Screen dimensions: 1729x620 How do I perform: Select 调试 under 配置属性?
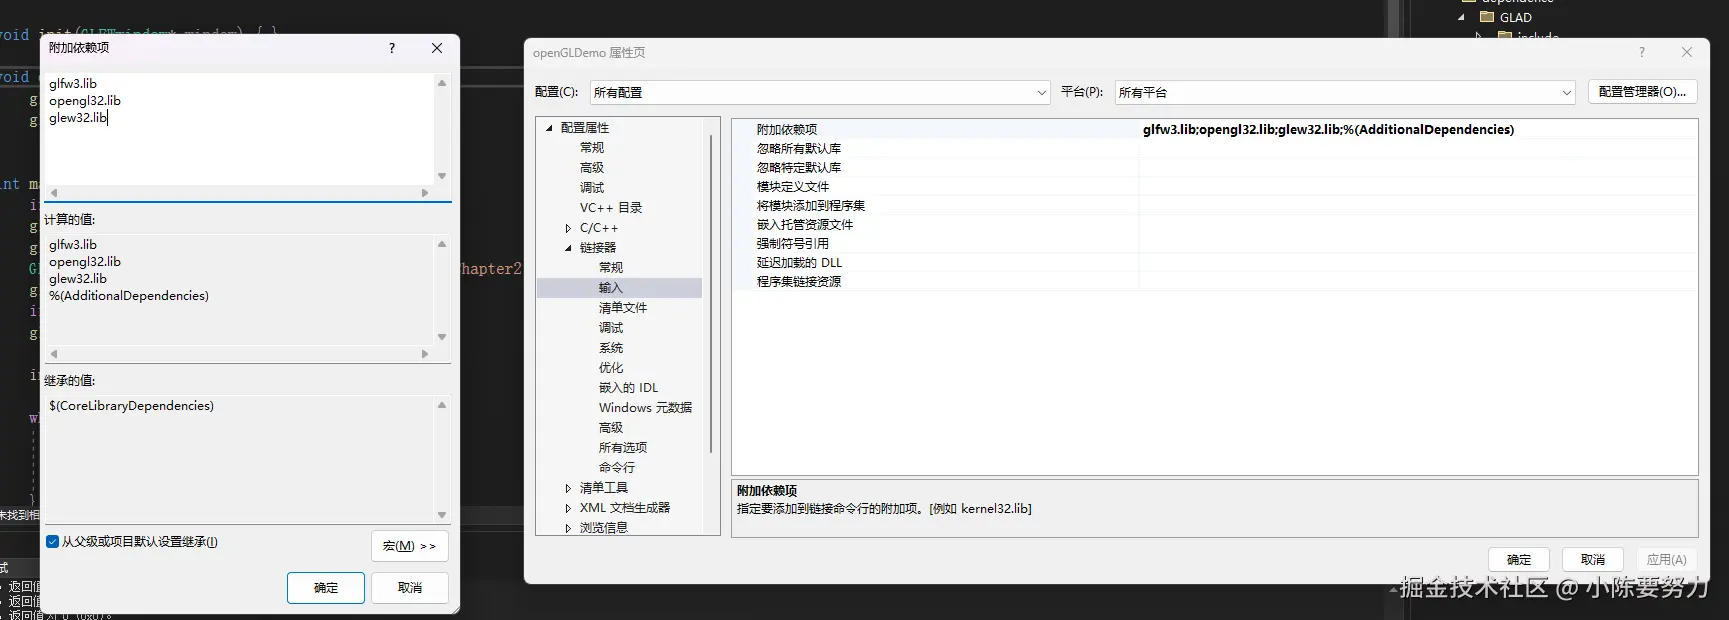[x=592, y=188]
